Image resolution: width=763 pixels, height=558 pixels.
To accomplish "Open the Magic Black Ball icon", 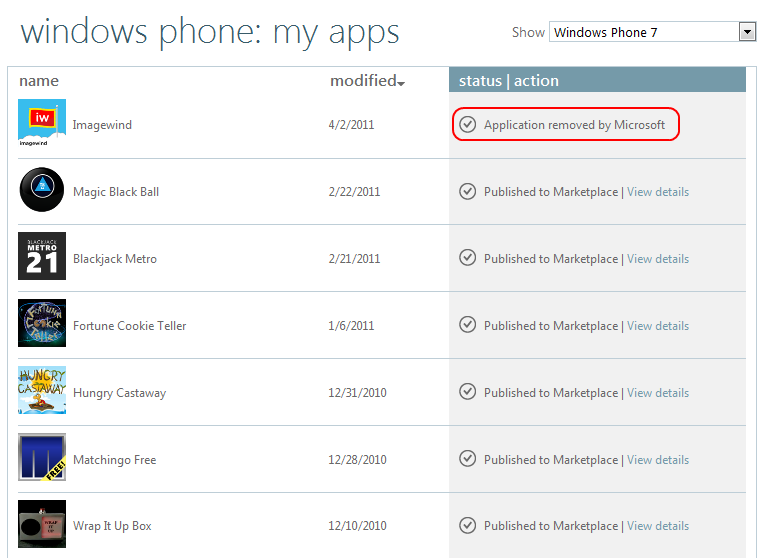I will tap(42, 189).
